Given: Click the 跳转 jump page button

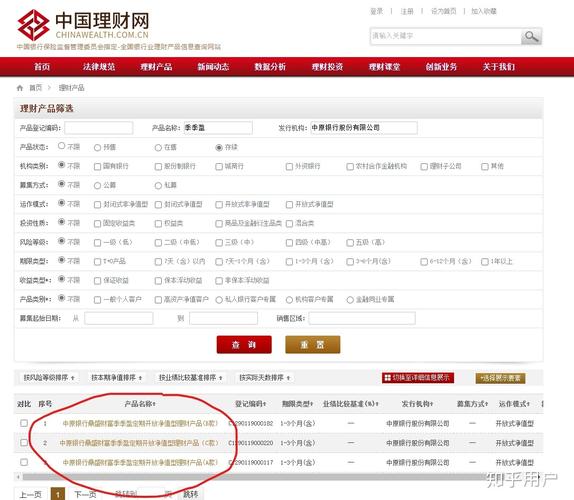Looking at the screenshot, I should pos(190,495).
